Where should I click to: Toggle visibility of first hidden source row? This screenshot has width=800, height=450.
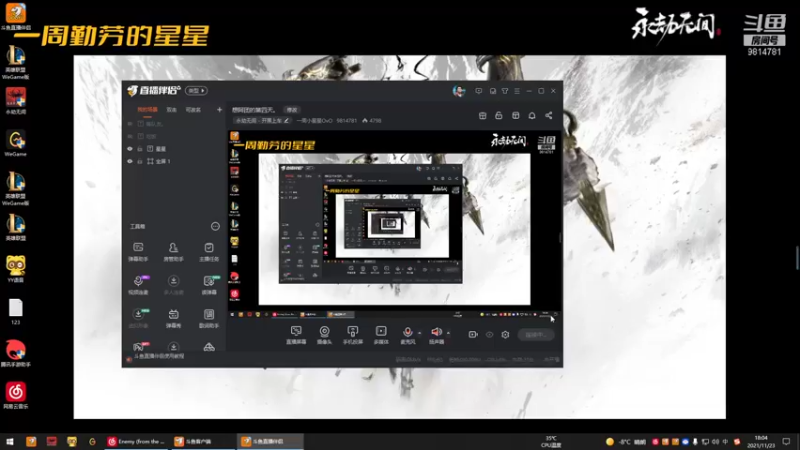click(x=130, y=124)
